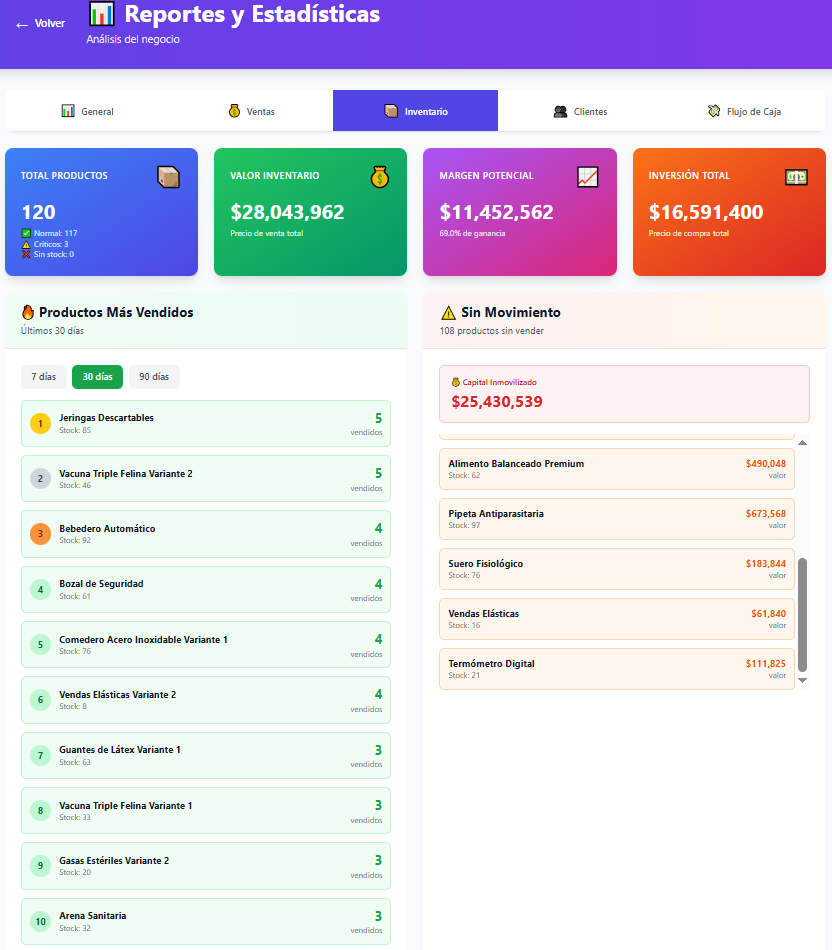Image resolution: width=832 pixels, height=950 pixels.
Task: Click the gold rank 1 badge
Action: (x=40, y=424)
